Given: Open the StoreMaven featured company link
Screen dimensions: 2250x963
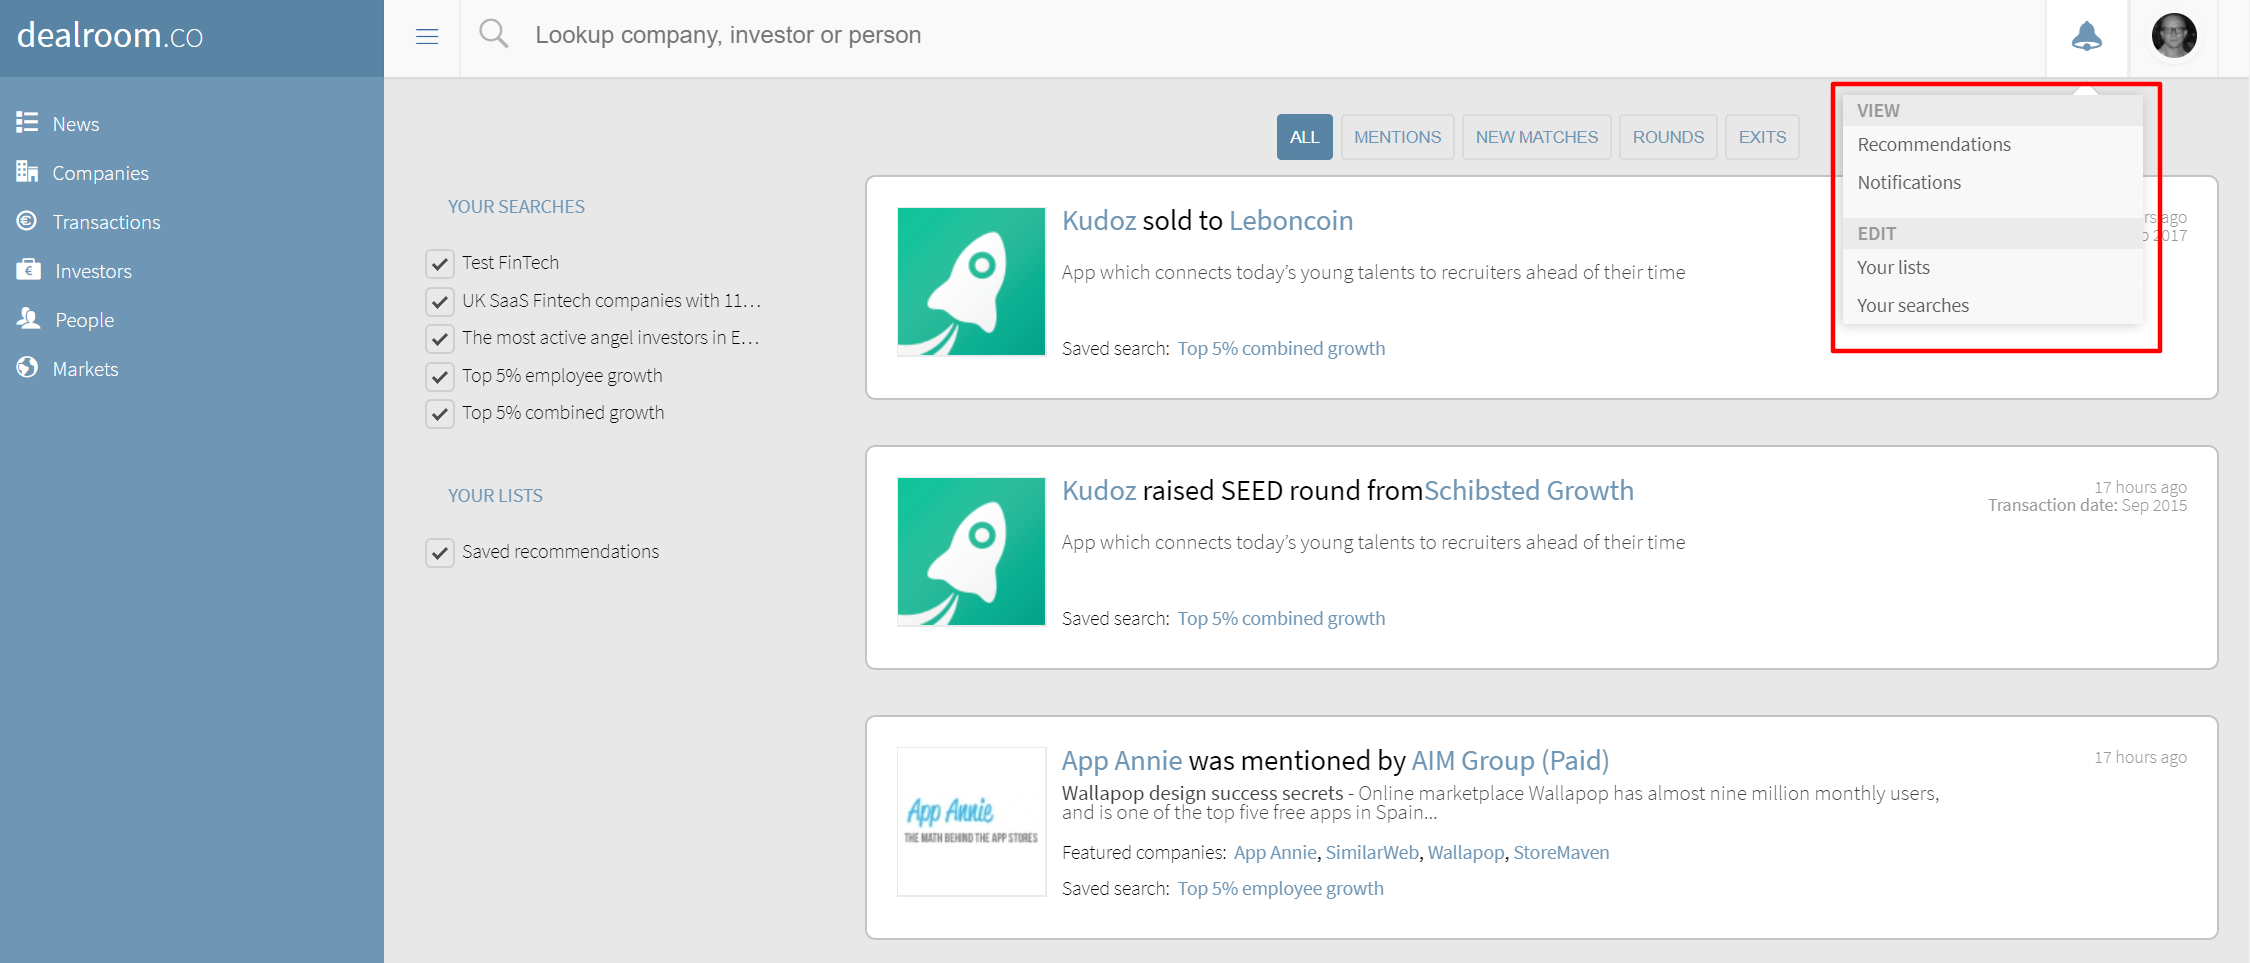Looking at the screenshot, I should (1561, 852).
